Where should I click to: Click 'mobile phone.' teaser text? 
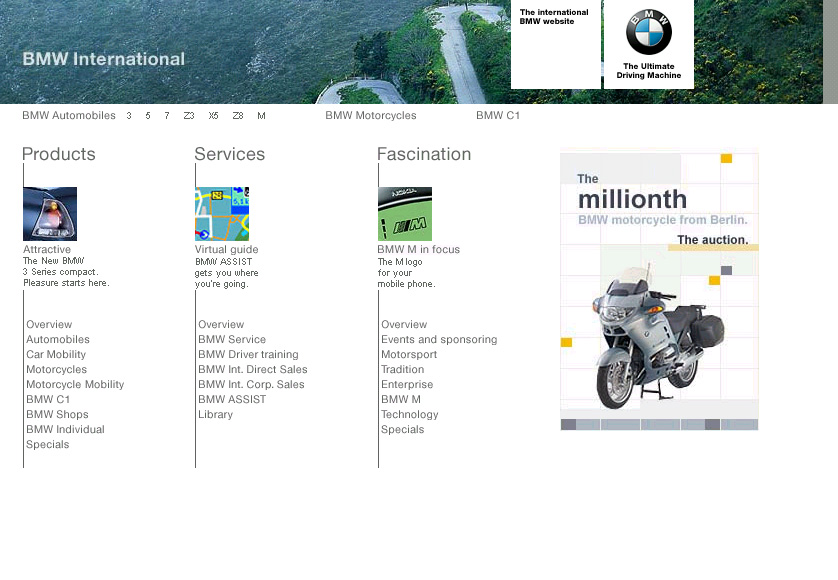(x=406, y=284)
